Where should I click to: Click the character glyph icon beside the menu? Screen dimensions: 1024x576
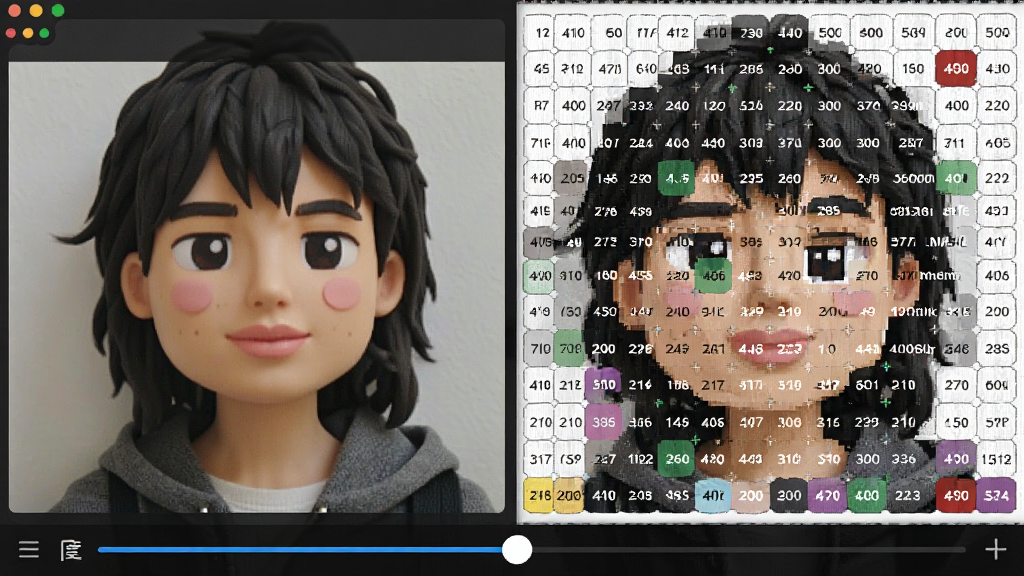pyautogui.click(x=71, y=550)
